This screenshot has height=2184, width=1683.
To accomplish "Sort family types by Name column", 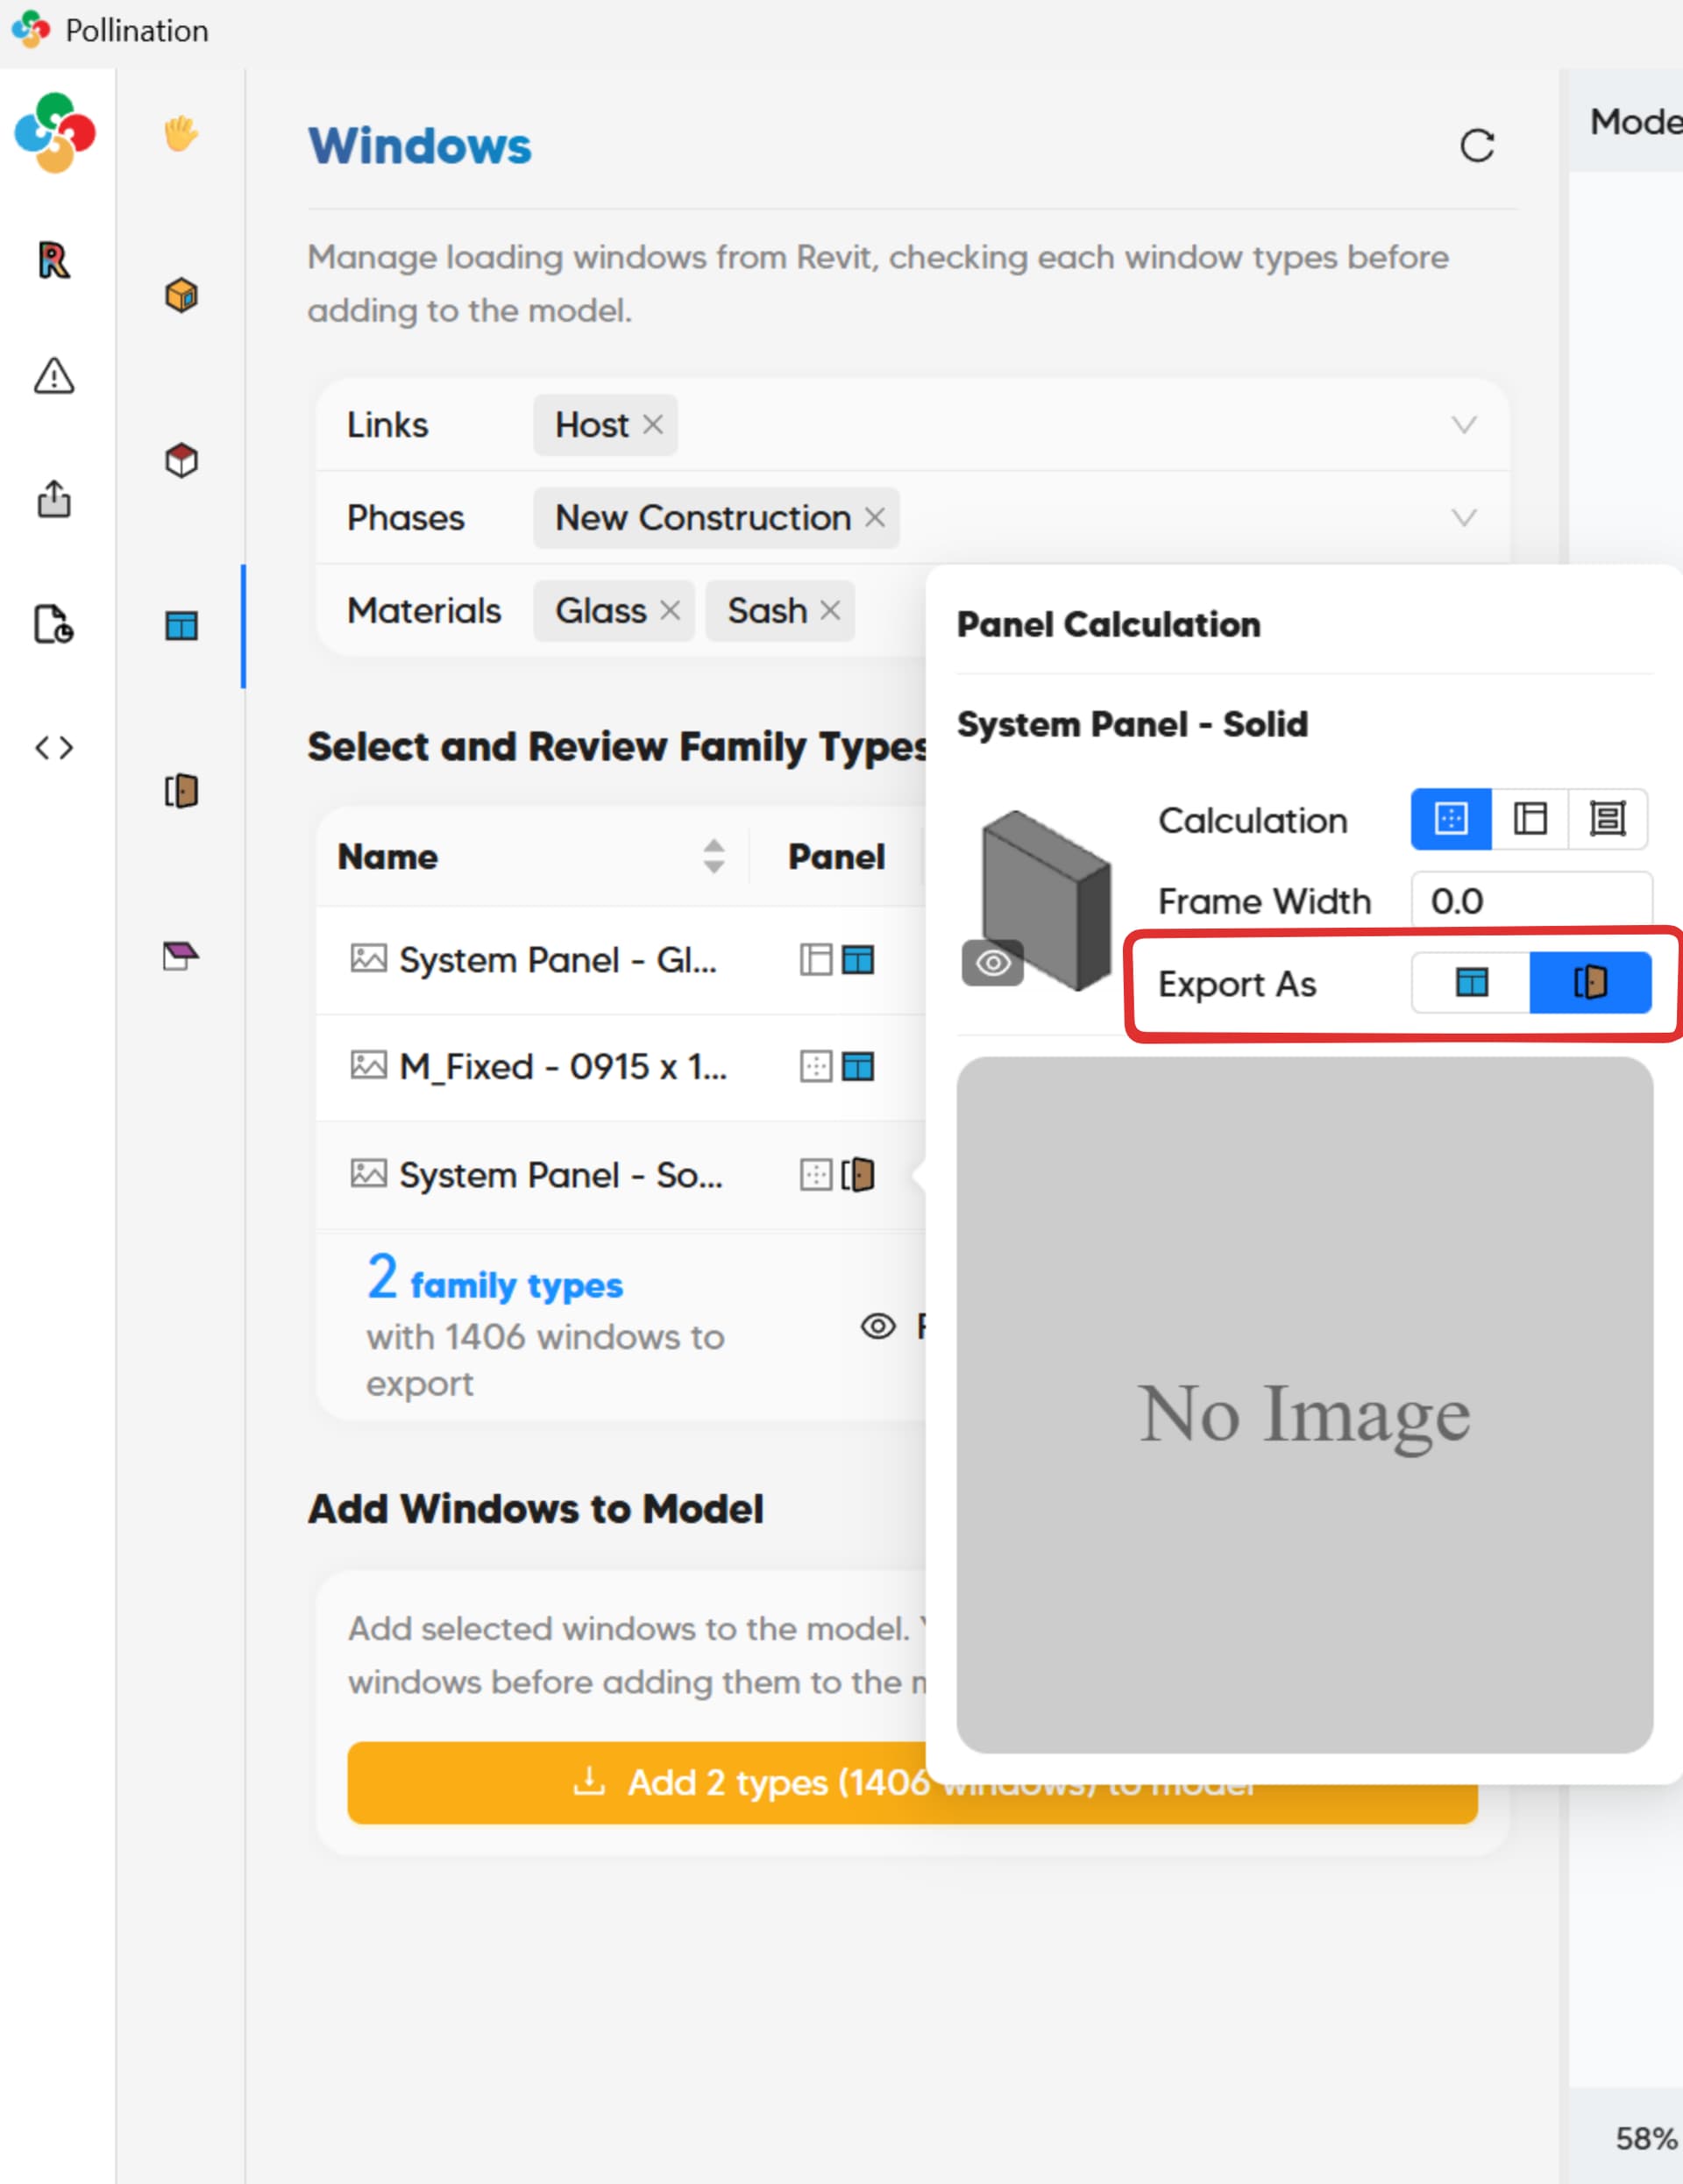I will (x=713, y=856).
